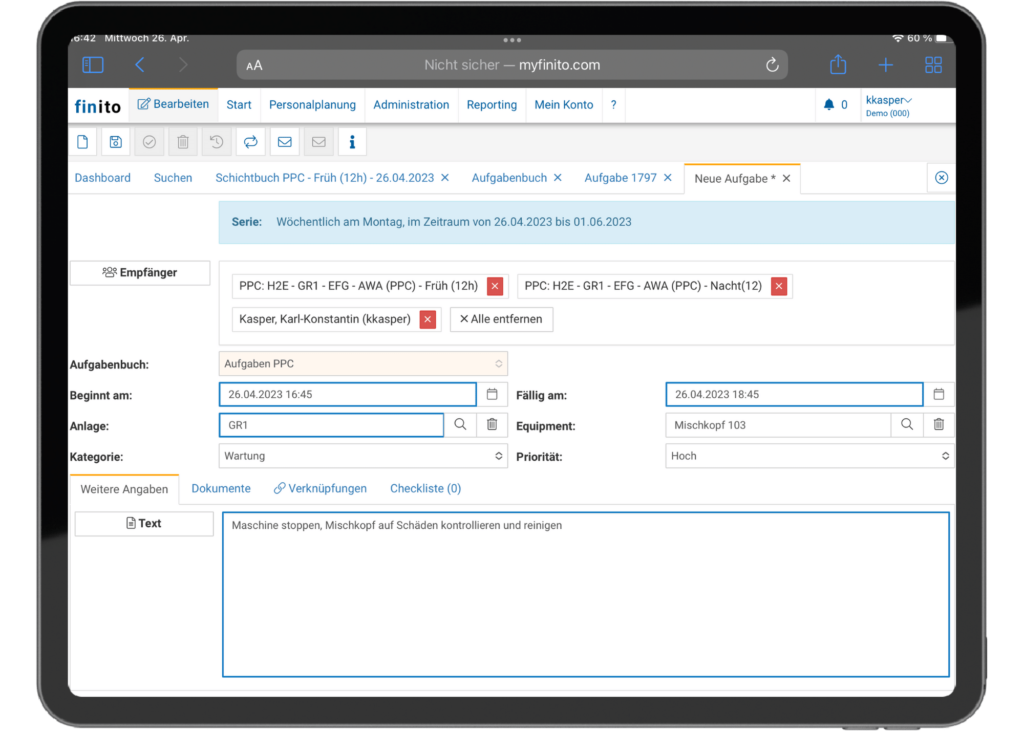Clear the Equipment field using the trash icon

[x=938, y=424]
